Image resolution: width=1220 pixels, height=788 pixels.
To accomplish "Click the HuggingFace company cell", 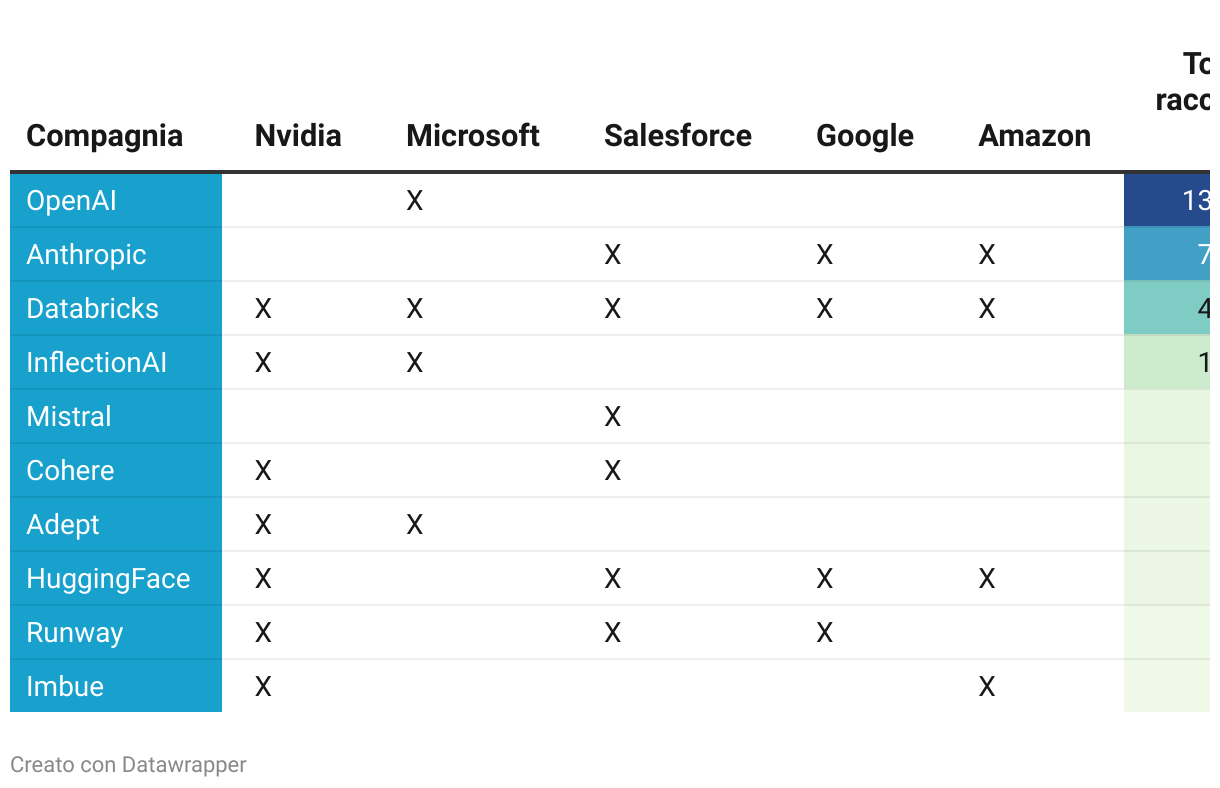I will click(108, 579).
